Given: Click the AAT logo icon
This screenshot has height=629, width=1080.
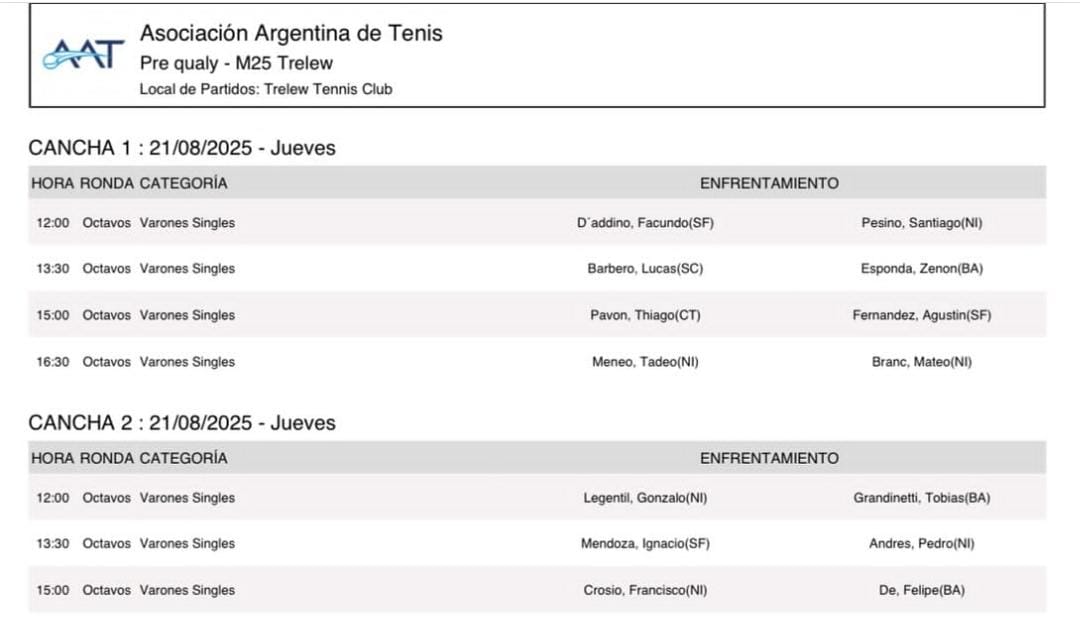Looking at the screenshot, I should click(x=83, y=54).
